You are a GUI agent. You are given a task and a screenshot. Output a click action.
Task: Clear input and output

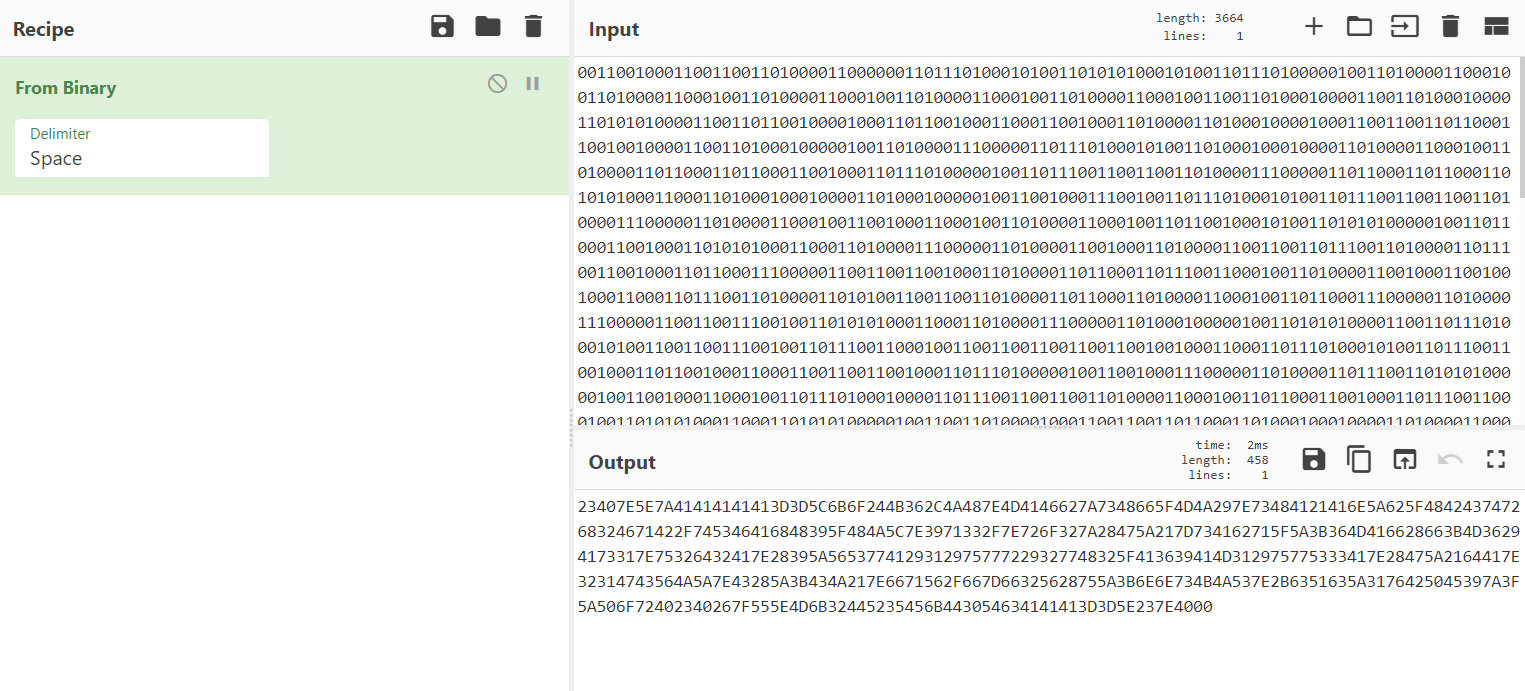pyautogui.click(x=1450, y=27)
